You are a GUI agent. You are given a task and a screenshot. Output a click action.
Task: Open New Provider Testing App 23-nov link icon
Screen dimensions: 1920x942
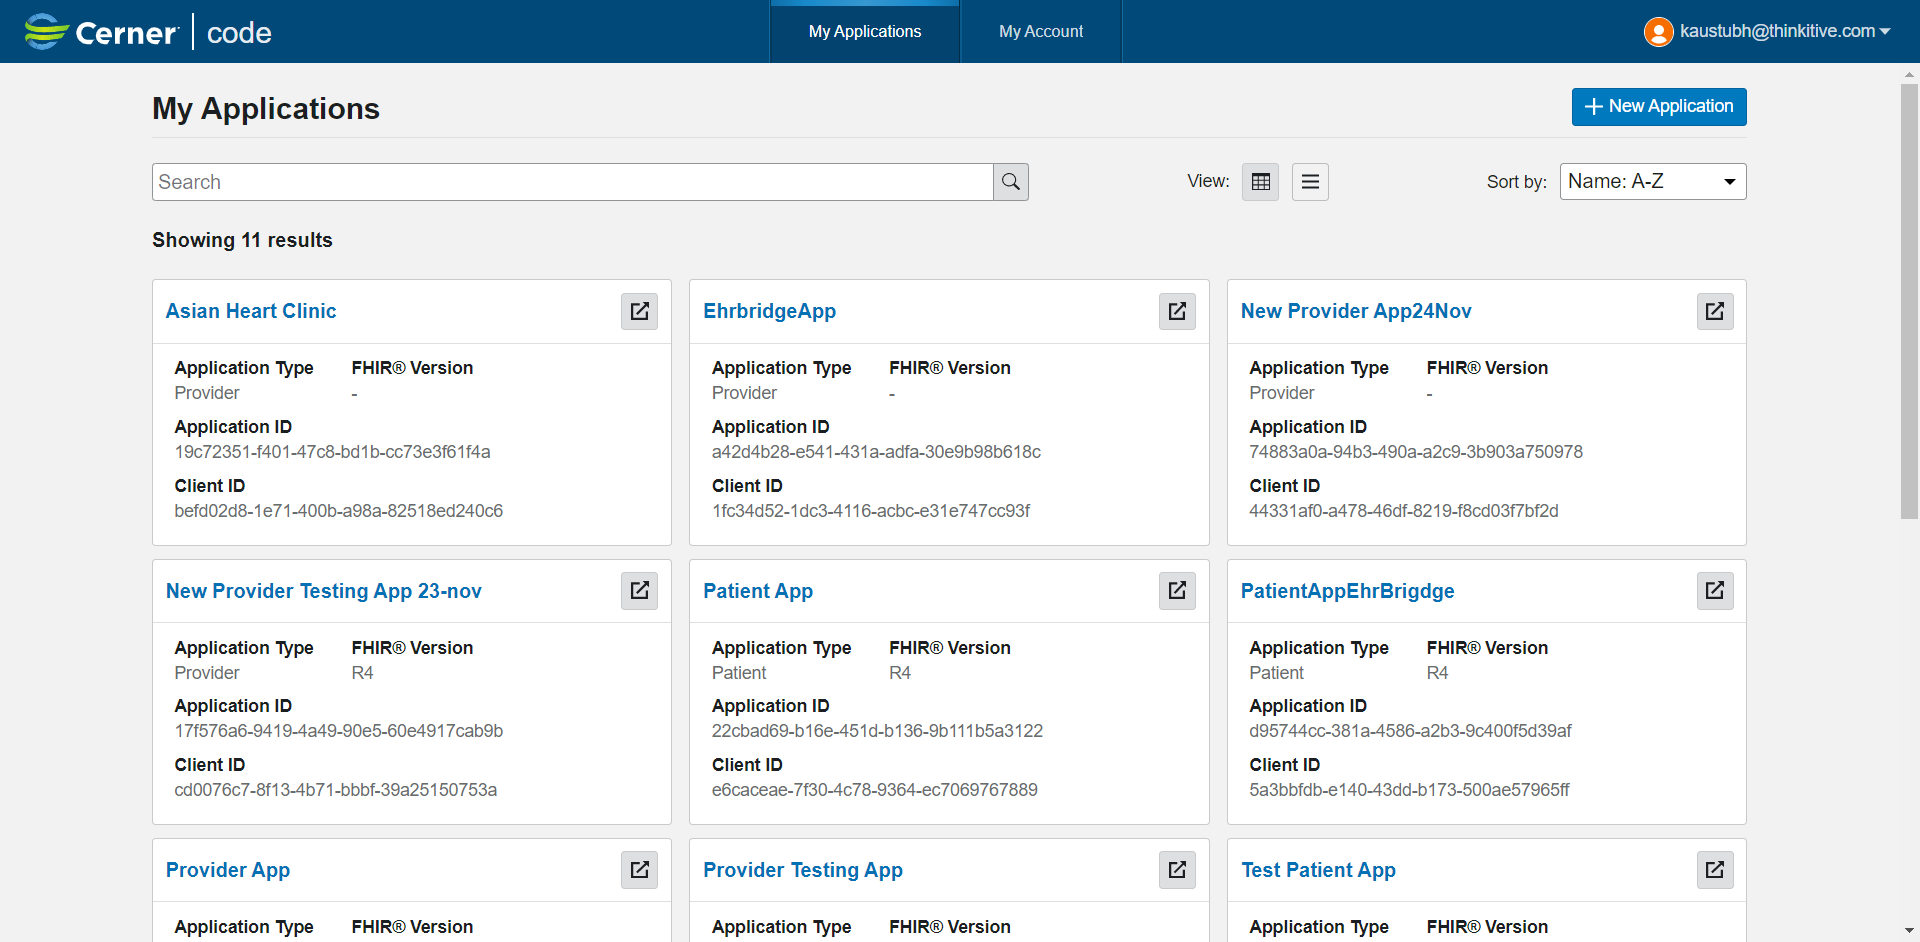click(639, 591)
